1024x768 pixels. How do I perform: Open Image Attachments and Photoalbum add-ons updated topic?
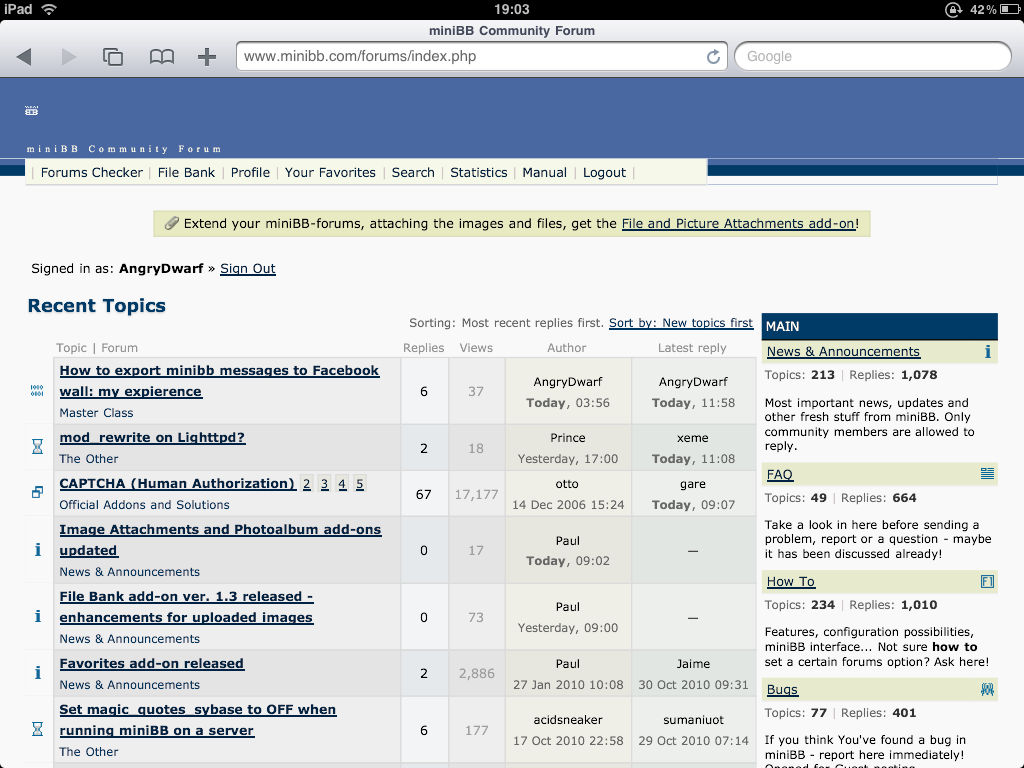[220, 540]
